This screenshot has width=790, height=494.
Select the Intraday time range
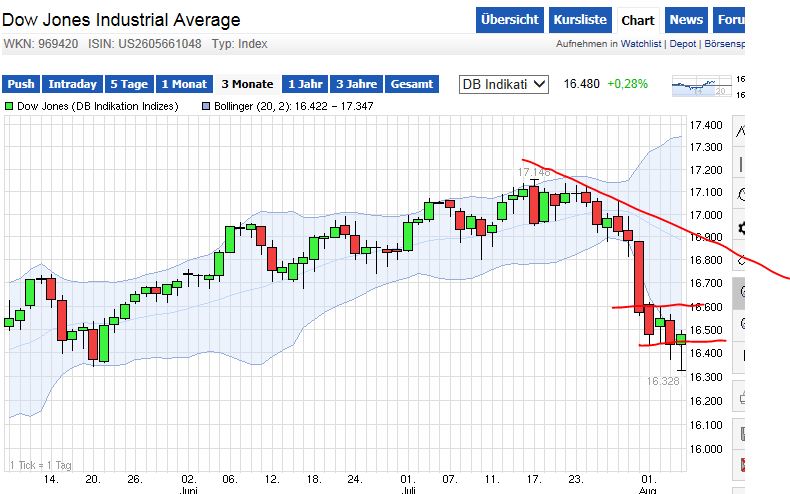73,84
